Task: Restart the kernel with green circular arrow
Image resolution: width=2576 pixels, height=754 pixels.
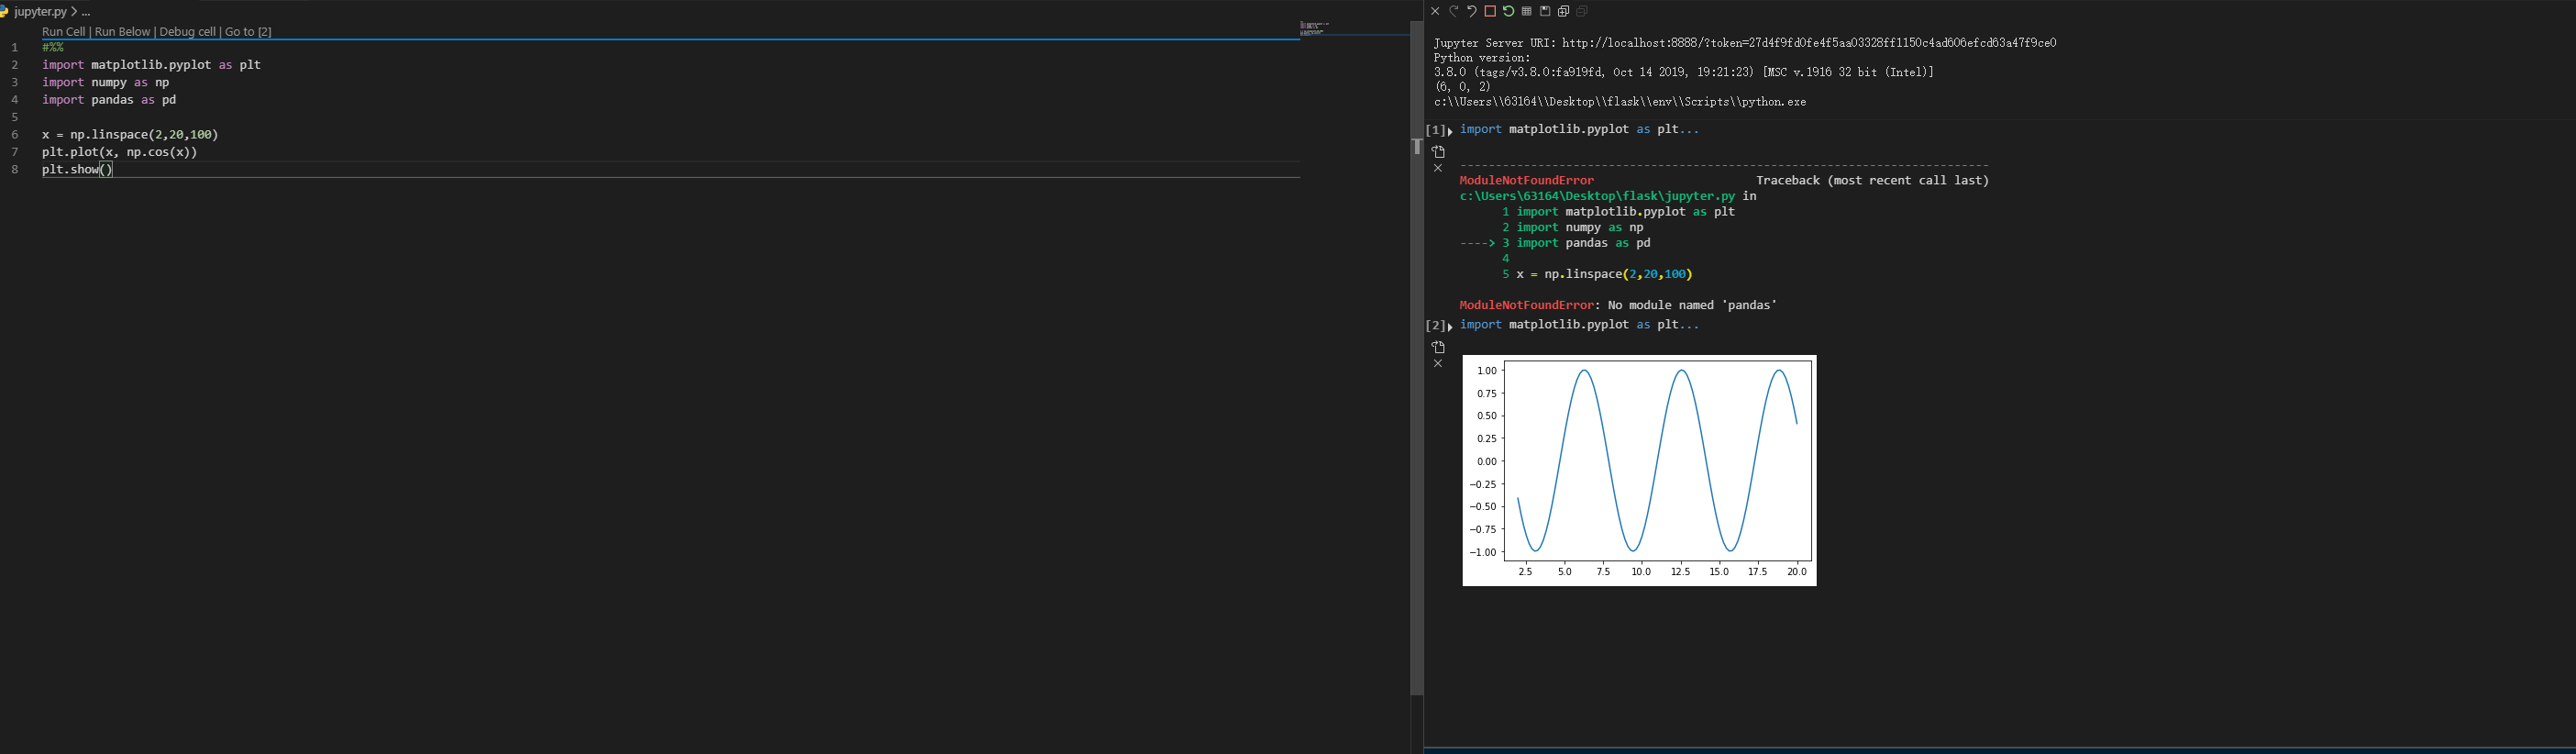Action: click(1508, 12)
